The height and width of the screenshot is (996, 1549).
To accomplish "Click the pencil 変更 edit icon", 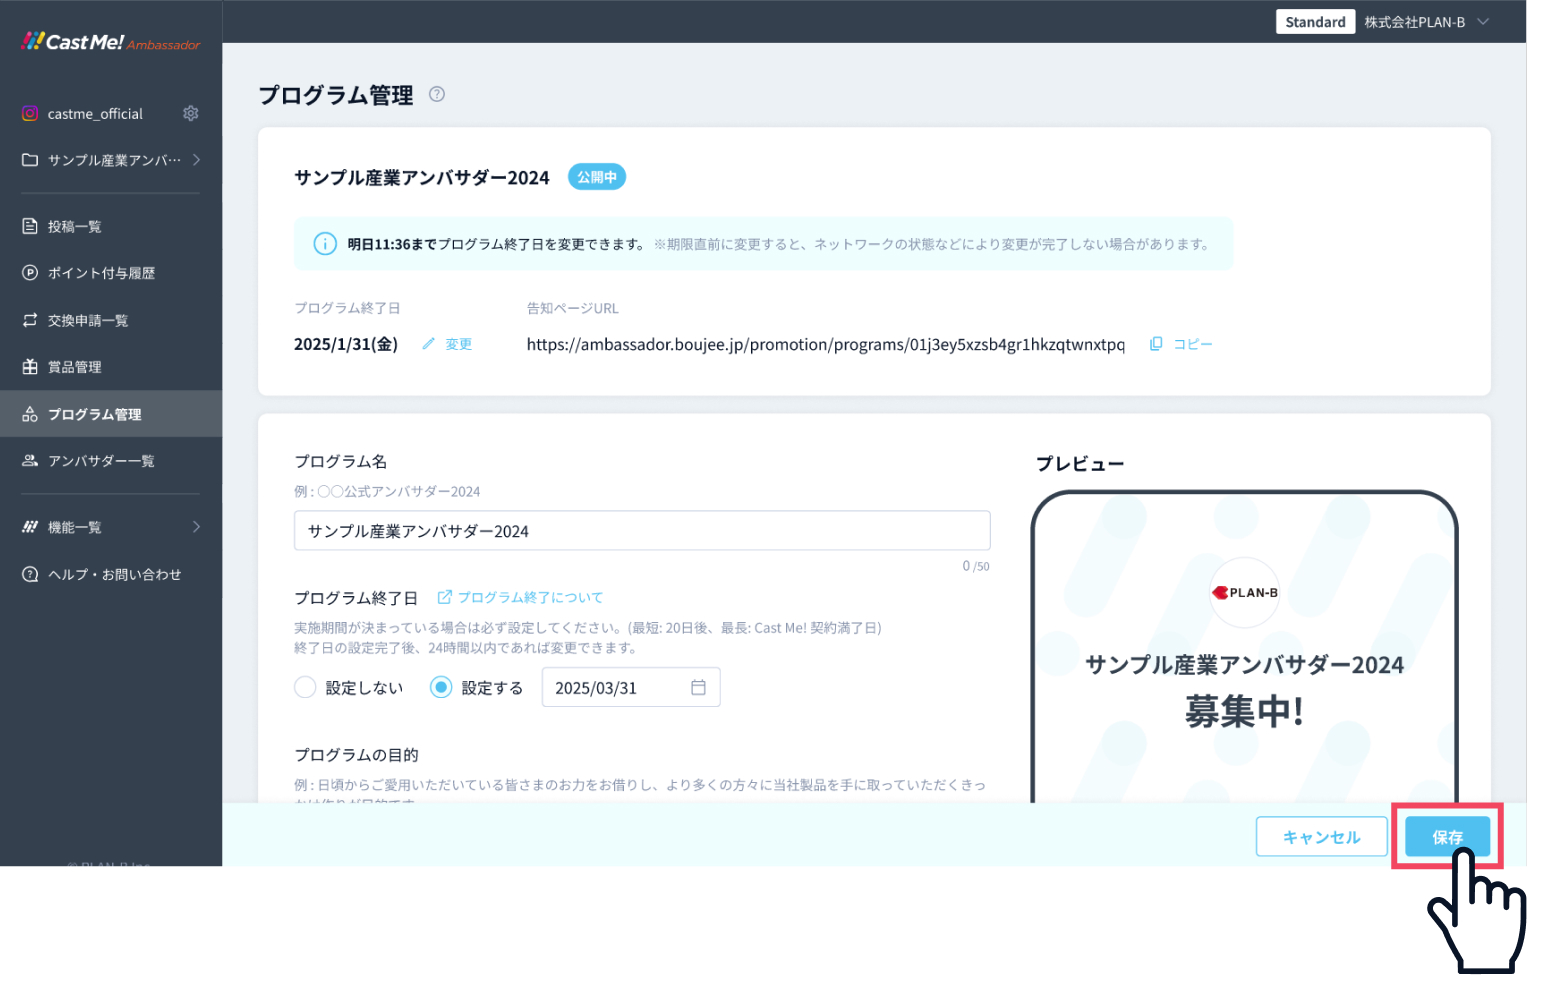I will pos(429,344).
